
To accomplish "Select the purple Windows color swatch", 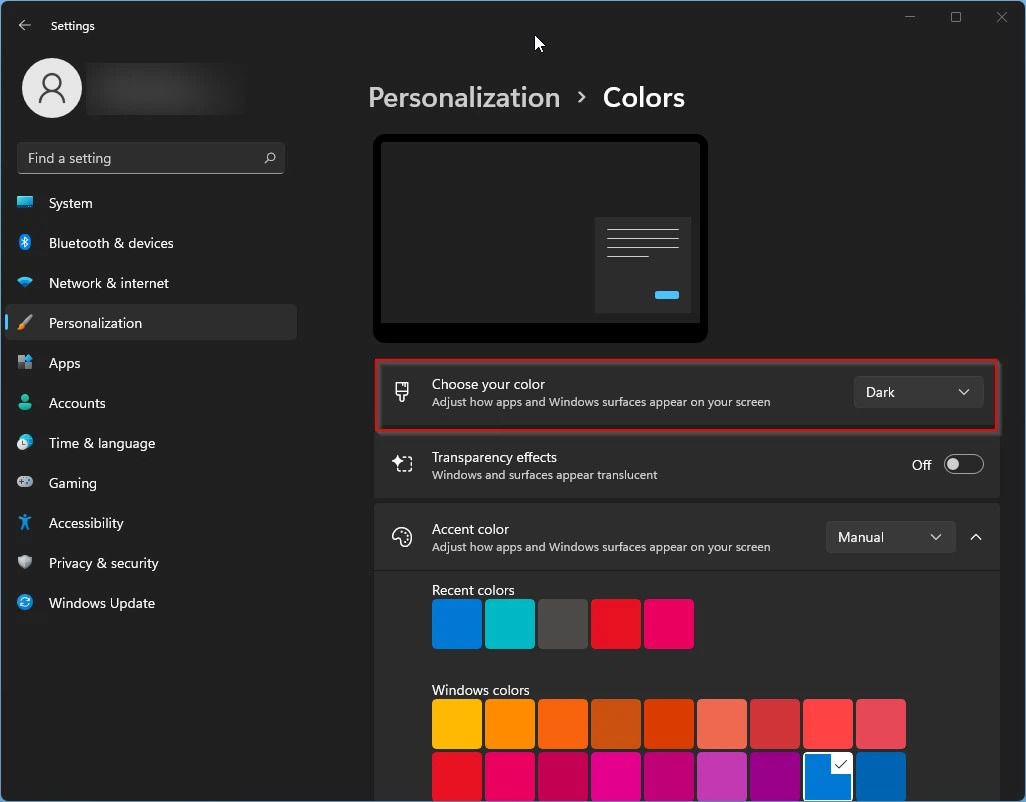I will pos(775,776).
